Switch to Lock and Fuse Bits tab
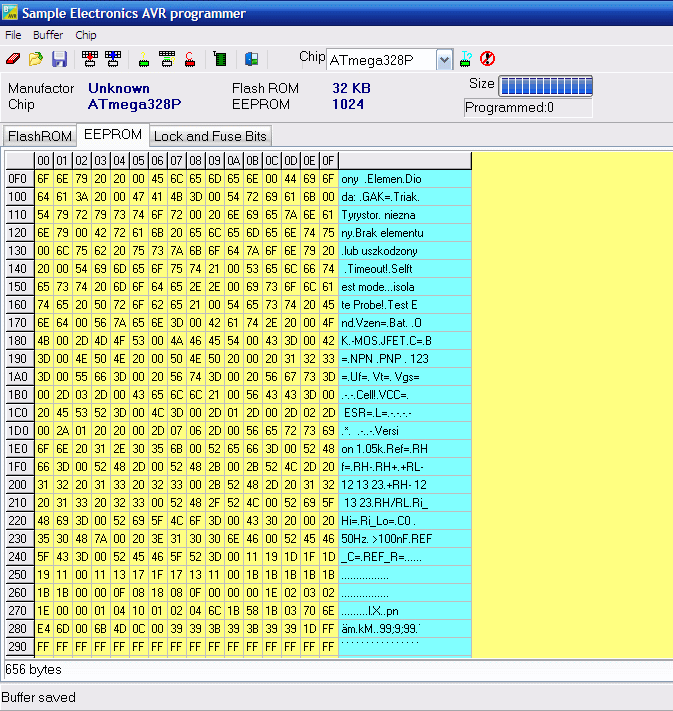 [210, 136]
